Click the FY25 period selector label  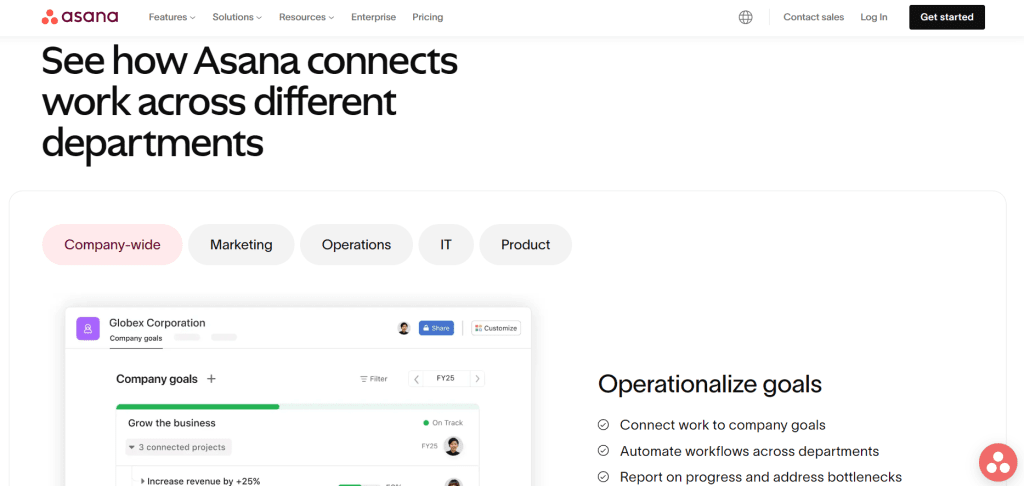coord(447,379)
